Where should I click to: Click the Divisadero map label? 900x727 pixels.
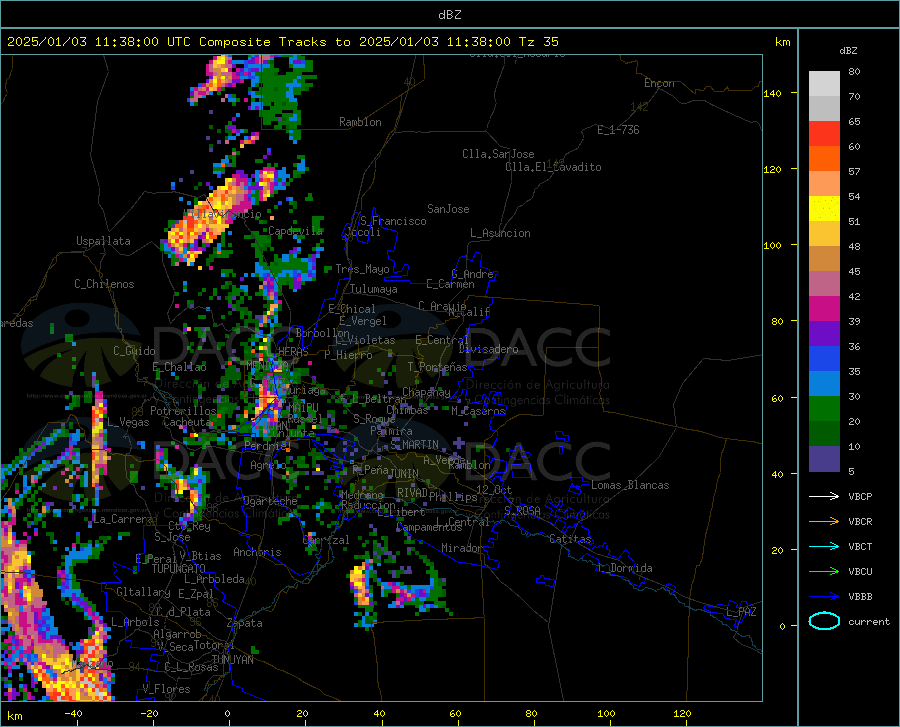pyautogui.click(x=488, y=349)
